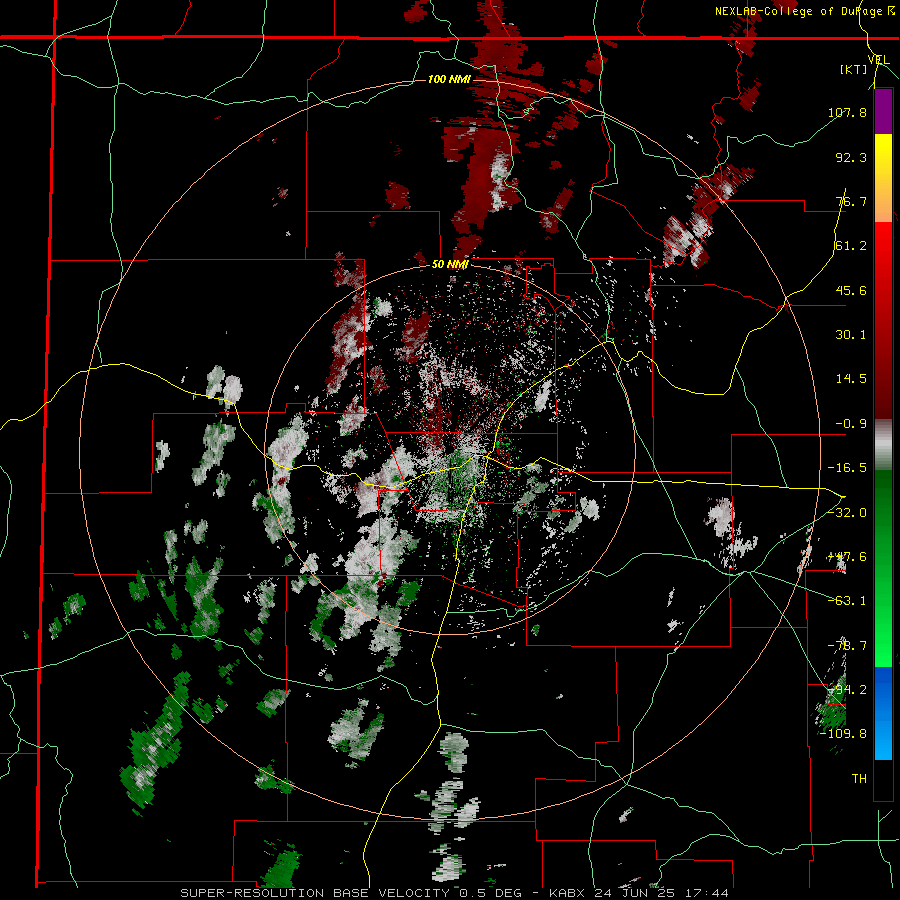
Task: Select the -16.5 scale value
Action: [x=847, y=468]
